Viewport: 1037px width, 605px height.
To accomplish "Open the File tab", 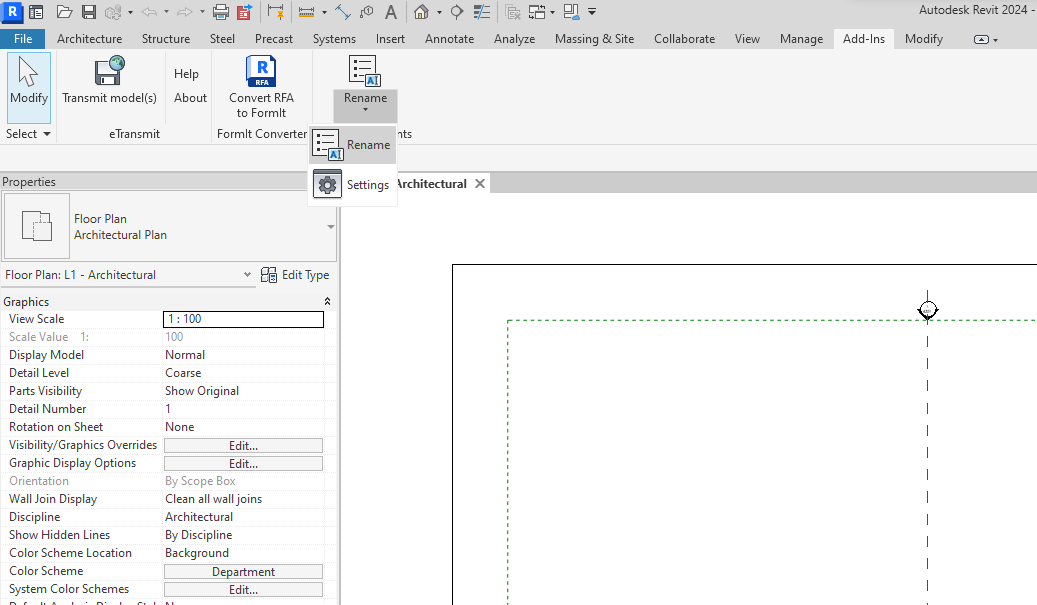I will pos(23,39).
